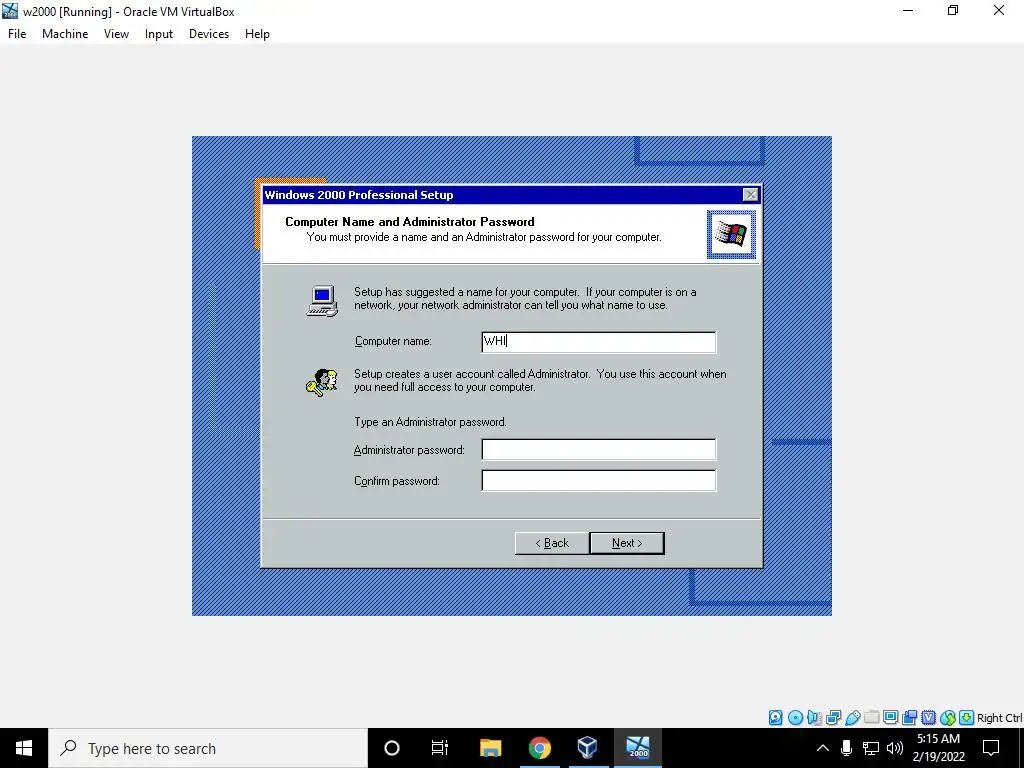Open Cortana from the taskbar
Screen dimensions: 1024x768
[x=392, y=748]
